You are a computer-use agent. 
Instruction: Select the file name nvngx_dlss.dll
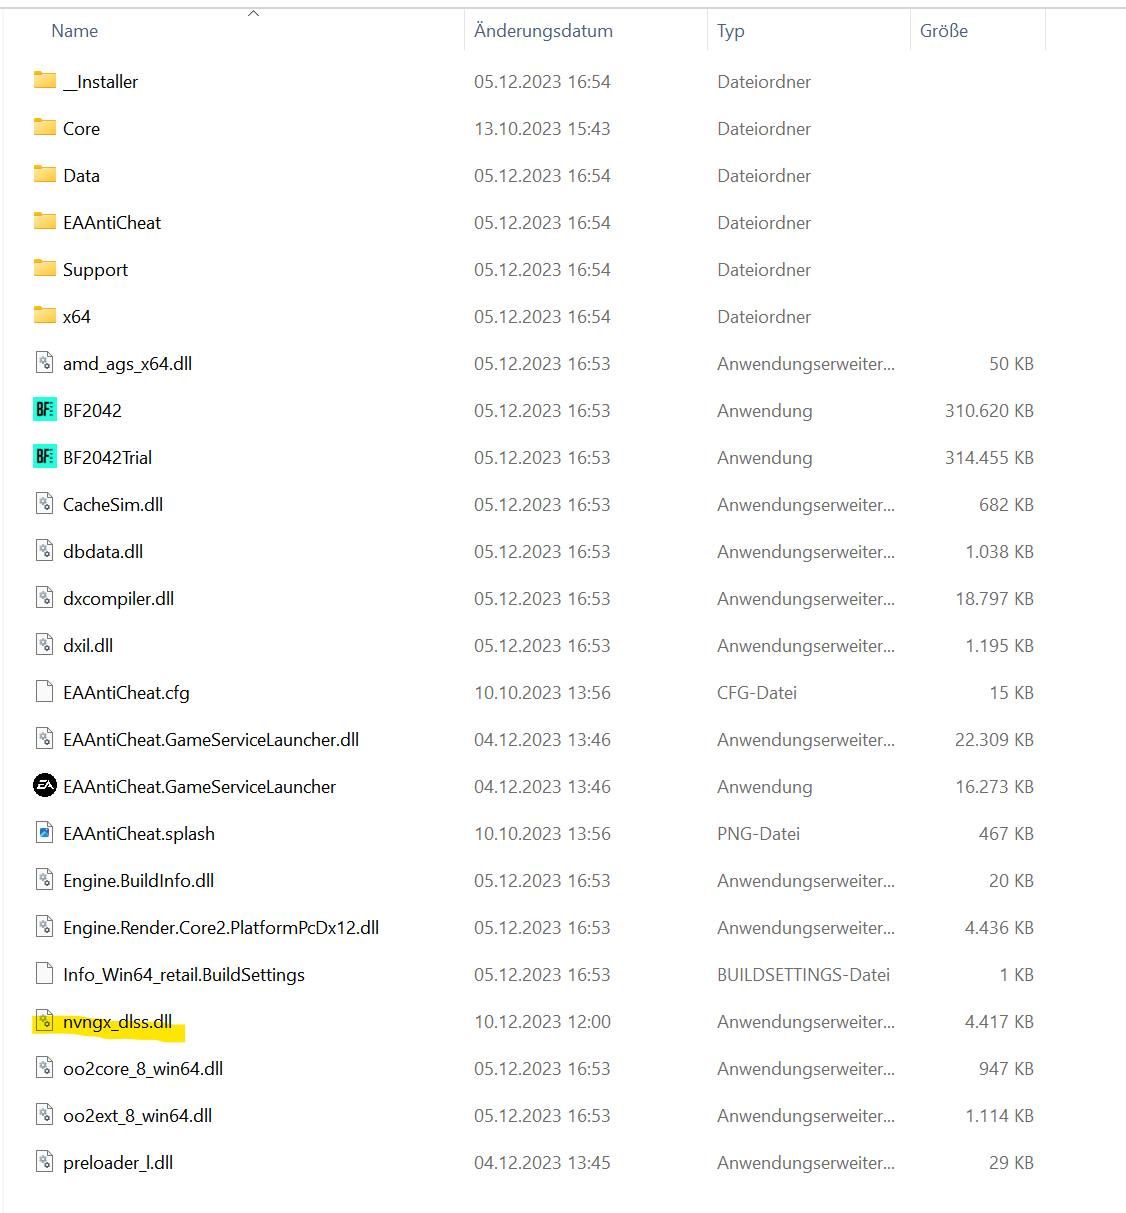[x=117, y=1022]
